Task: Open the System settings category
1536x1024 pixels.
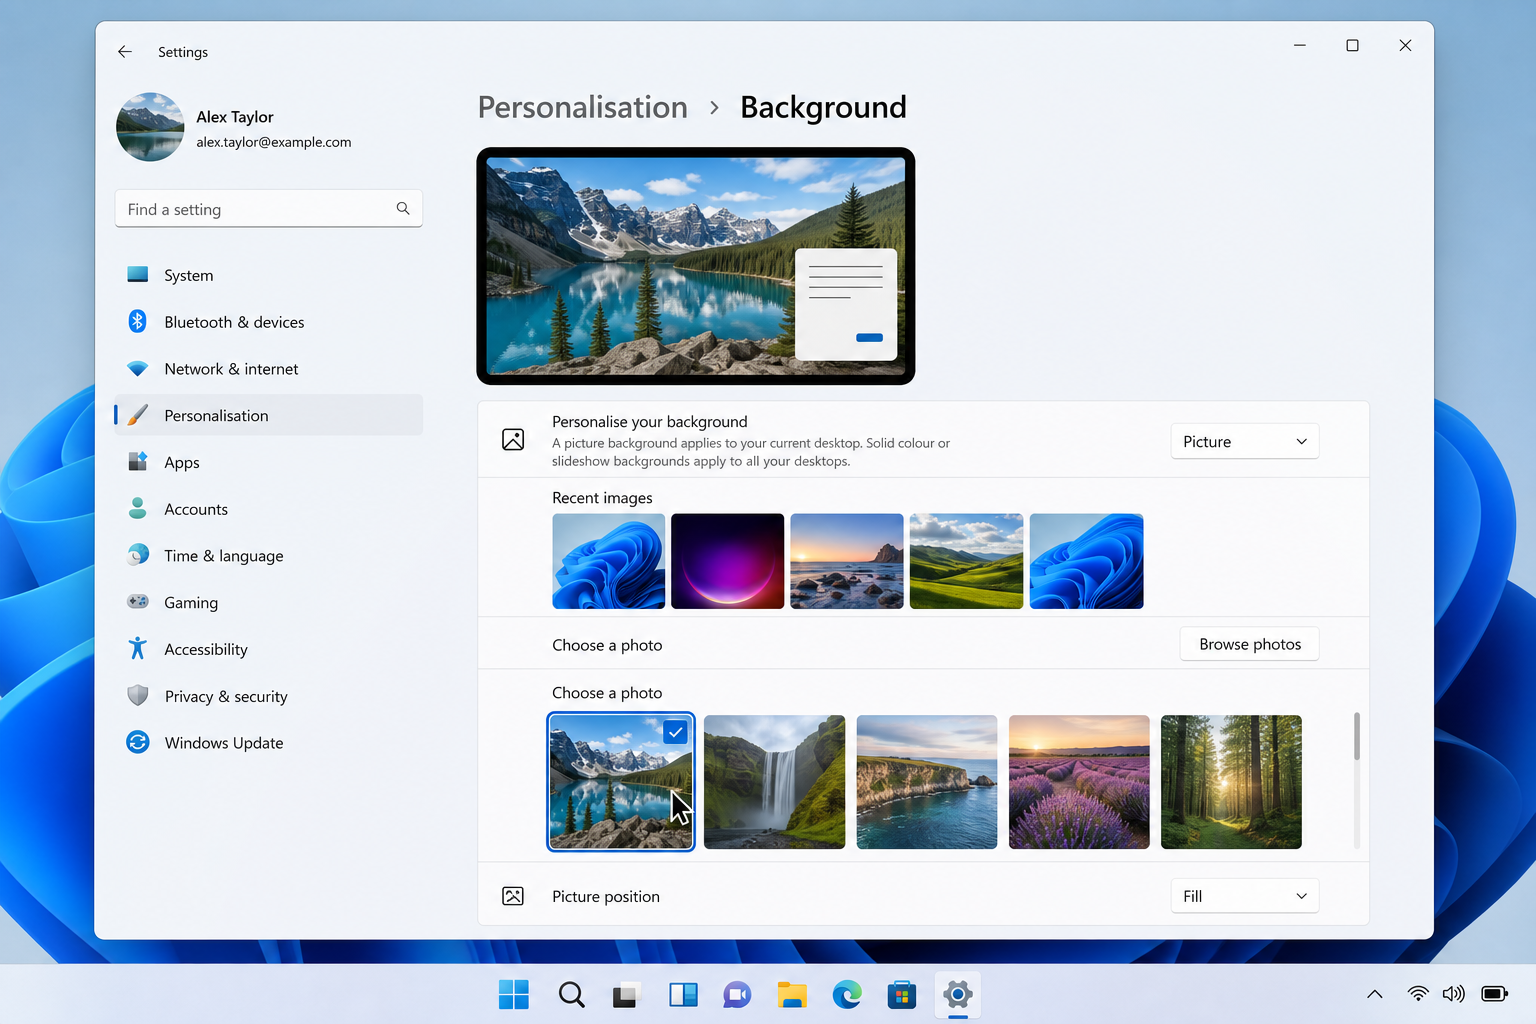Action: [269, 275]
